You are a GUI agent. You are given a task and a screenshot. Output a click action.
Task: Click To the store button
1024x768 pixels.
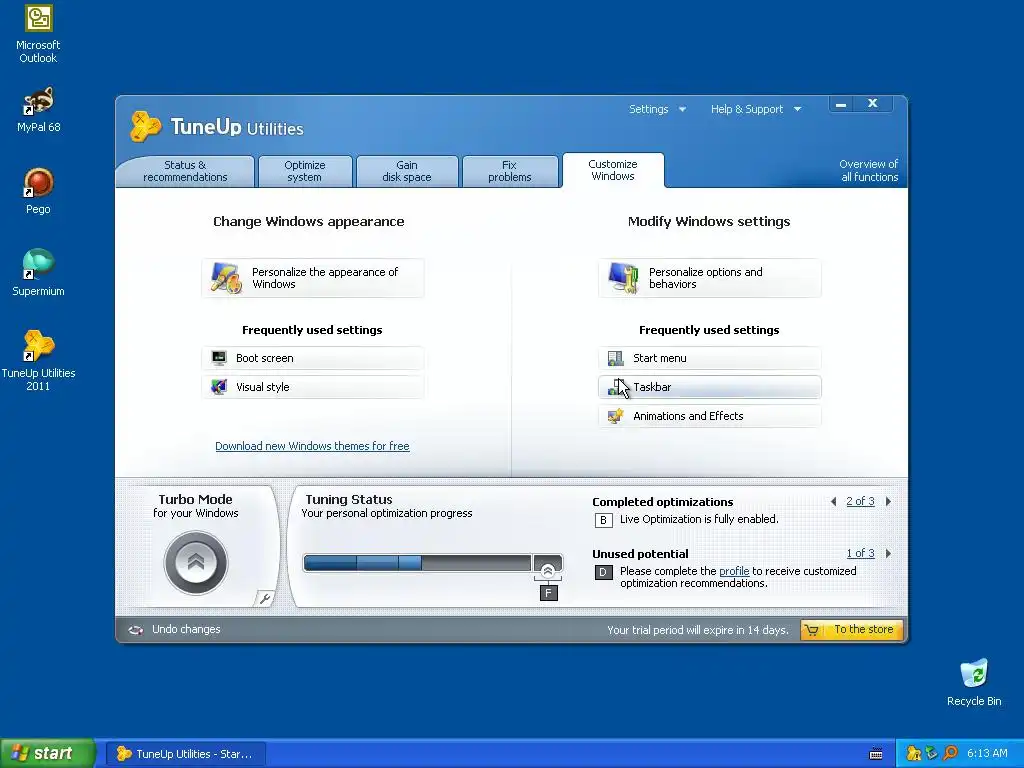click(x=852, y=630)
